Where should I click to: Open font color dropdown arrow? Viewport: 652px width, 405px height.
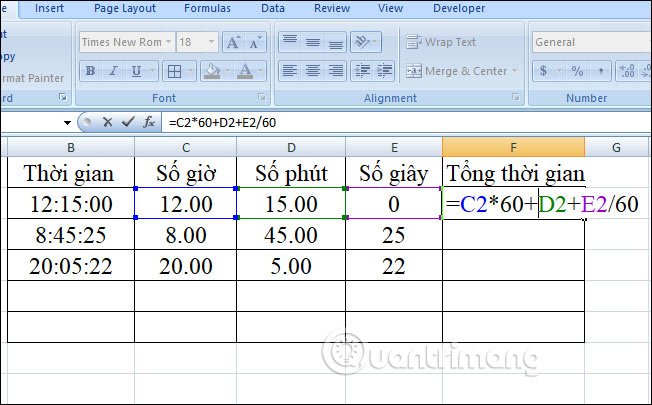[x=261, y=71]
